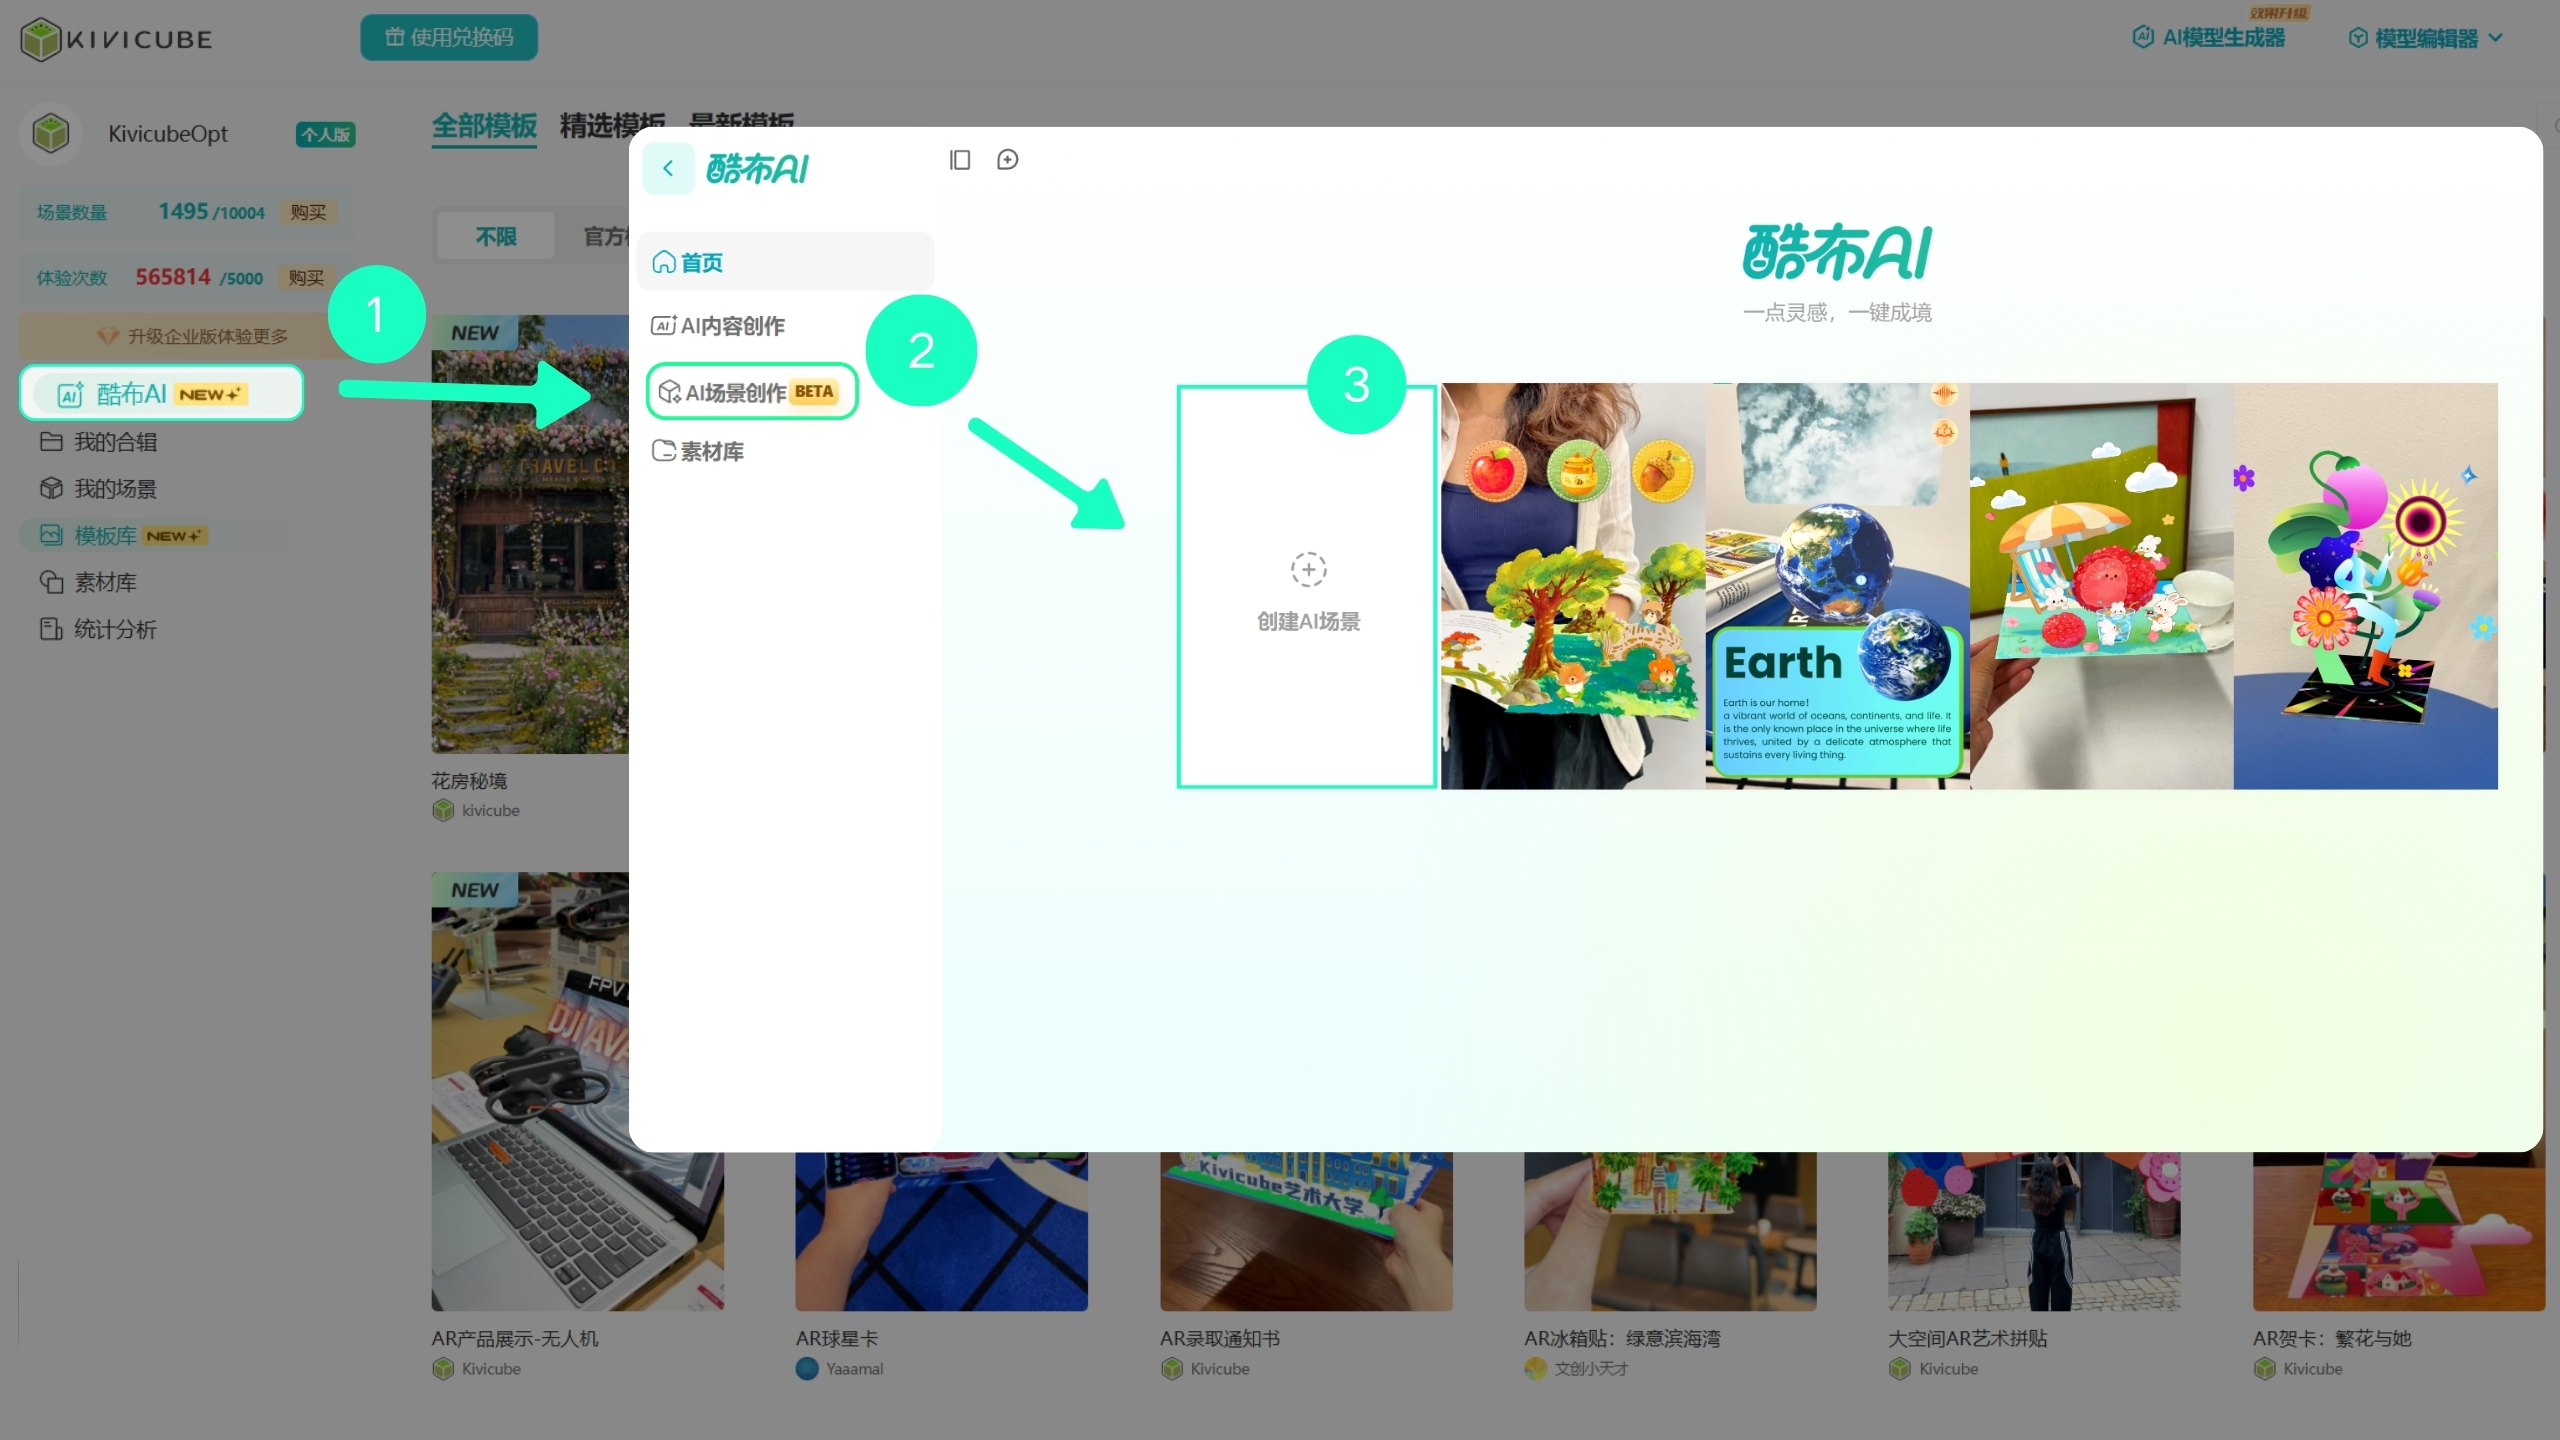Click the new chat plus icon

point(1008,160)
